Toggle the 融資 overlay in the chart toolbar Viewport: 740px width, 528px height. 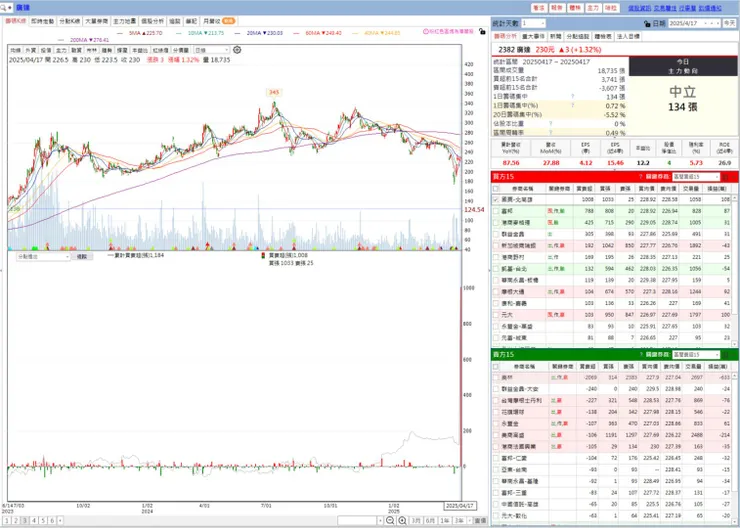tap(76, 50)
